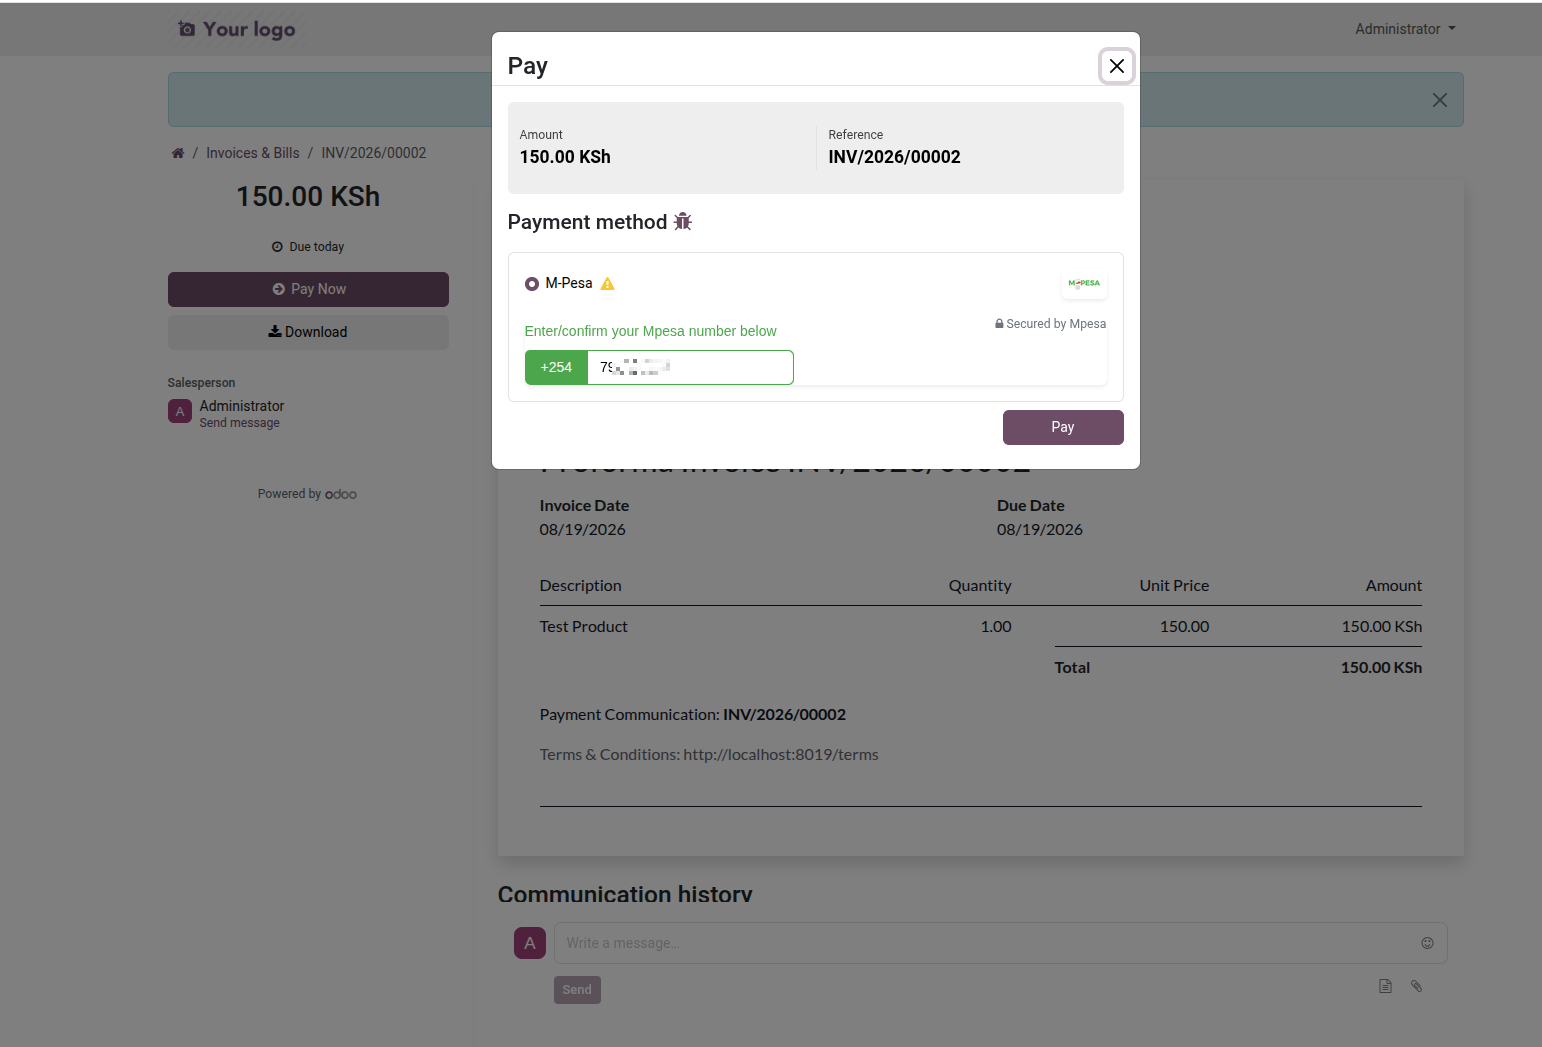Screen dimensions: 1542x1047
Task: Click the Test Product description cell
Action: (x=584, y=627)
